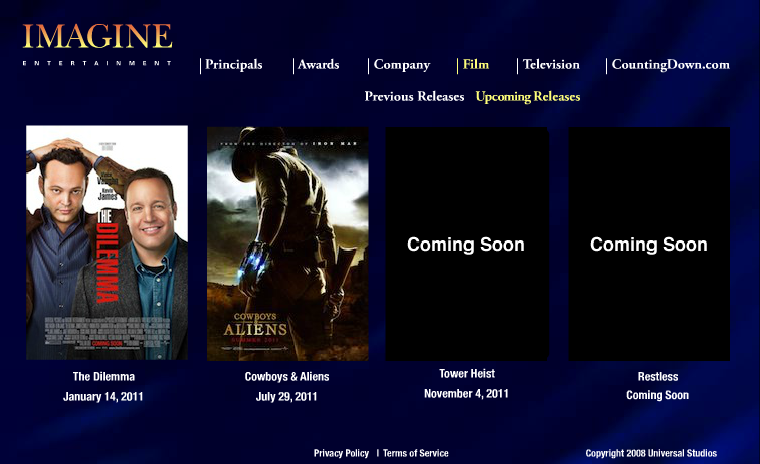Image resolution: width=760 pixels, height=464 pixels.
Task: Open The Dilemma movie poster
Action: click(x=107, y=242)
